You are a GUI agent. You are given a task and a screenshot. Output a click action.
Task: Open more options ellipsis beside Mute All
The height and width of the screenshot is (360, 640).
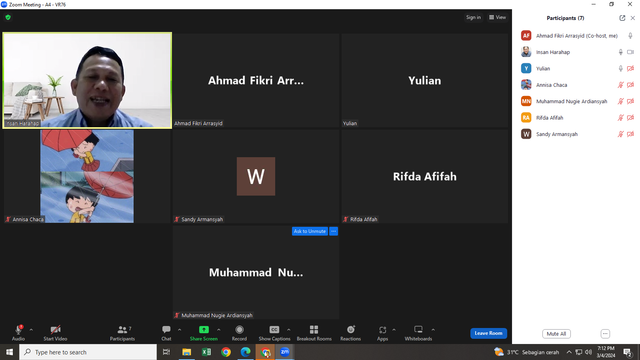[x=605, y=333]
